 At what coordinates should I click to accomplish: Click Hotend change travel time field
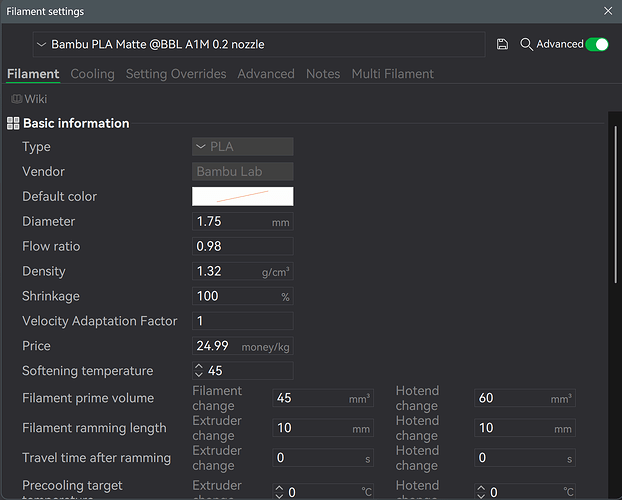click(525, 458)
